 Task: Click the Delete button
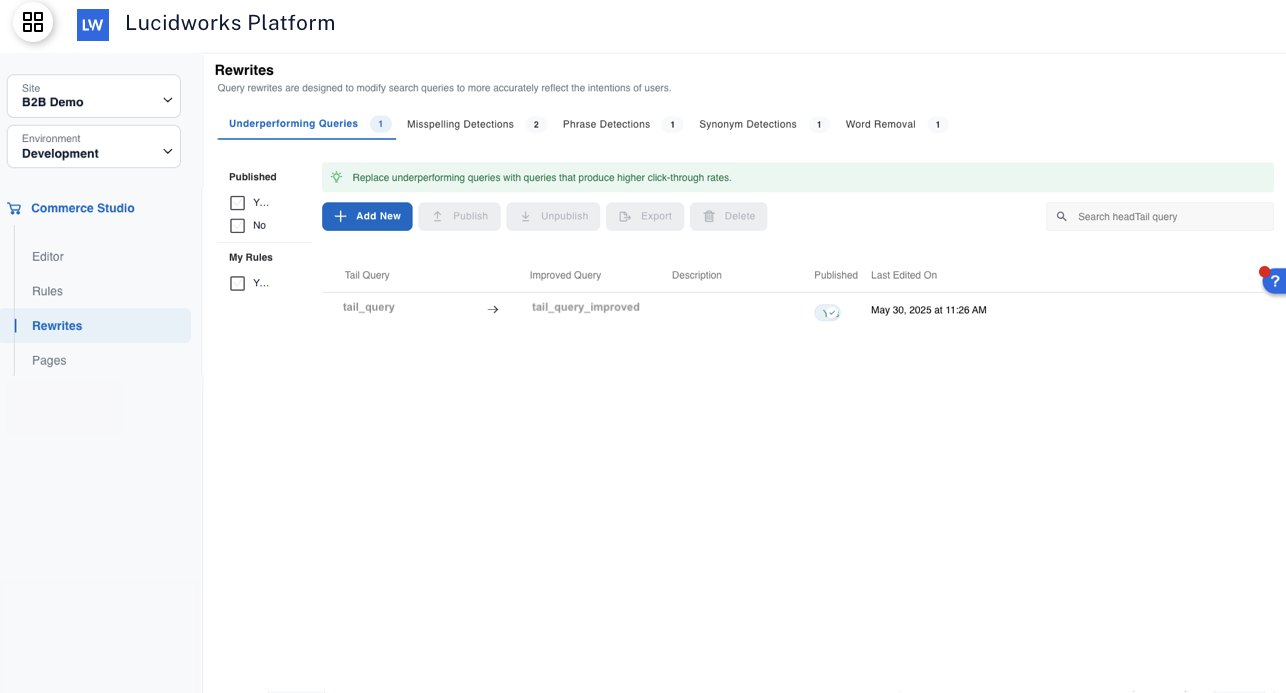pos(729,216)
